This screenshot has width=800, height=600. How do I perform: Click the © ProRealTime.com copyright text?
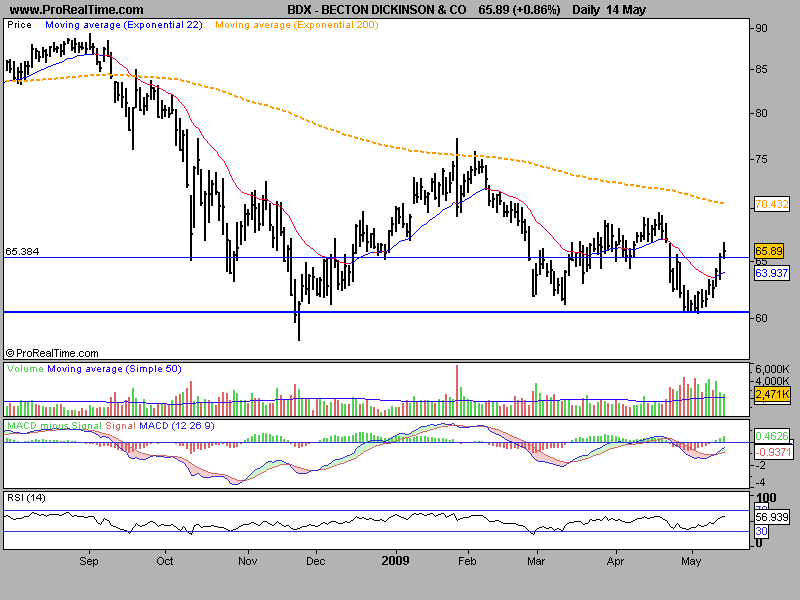(52, 353)
